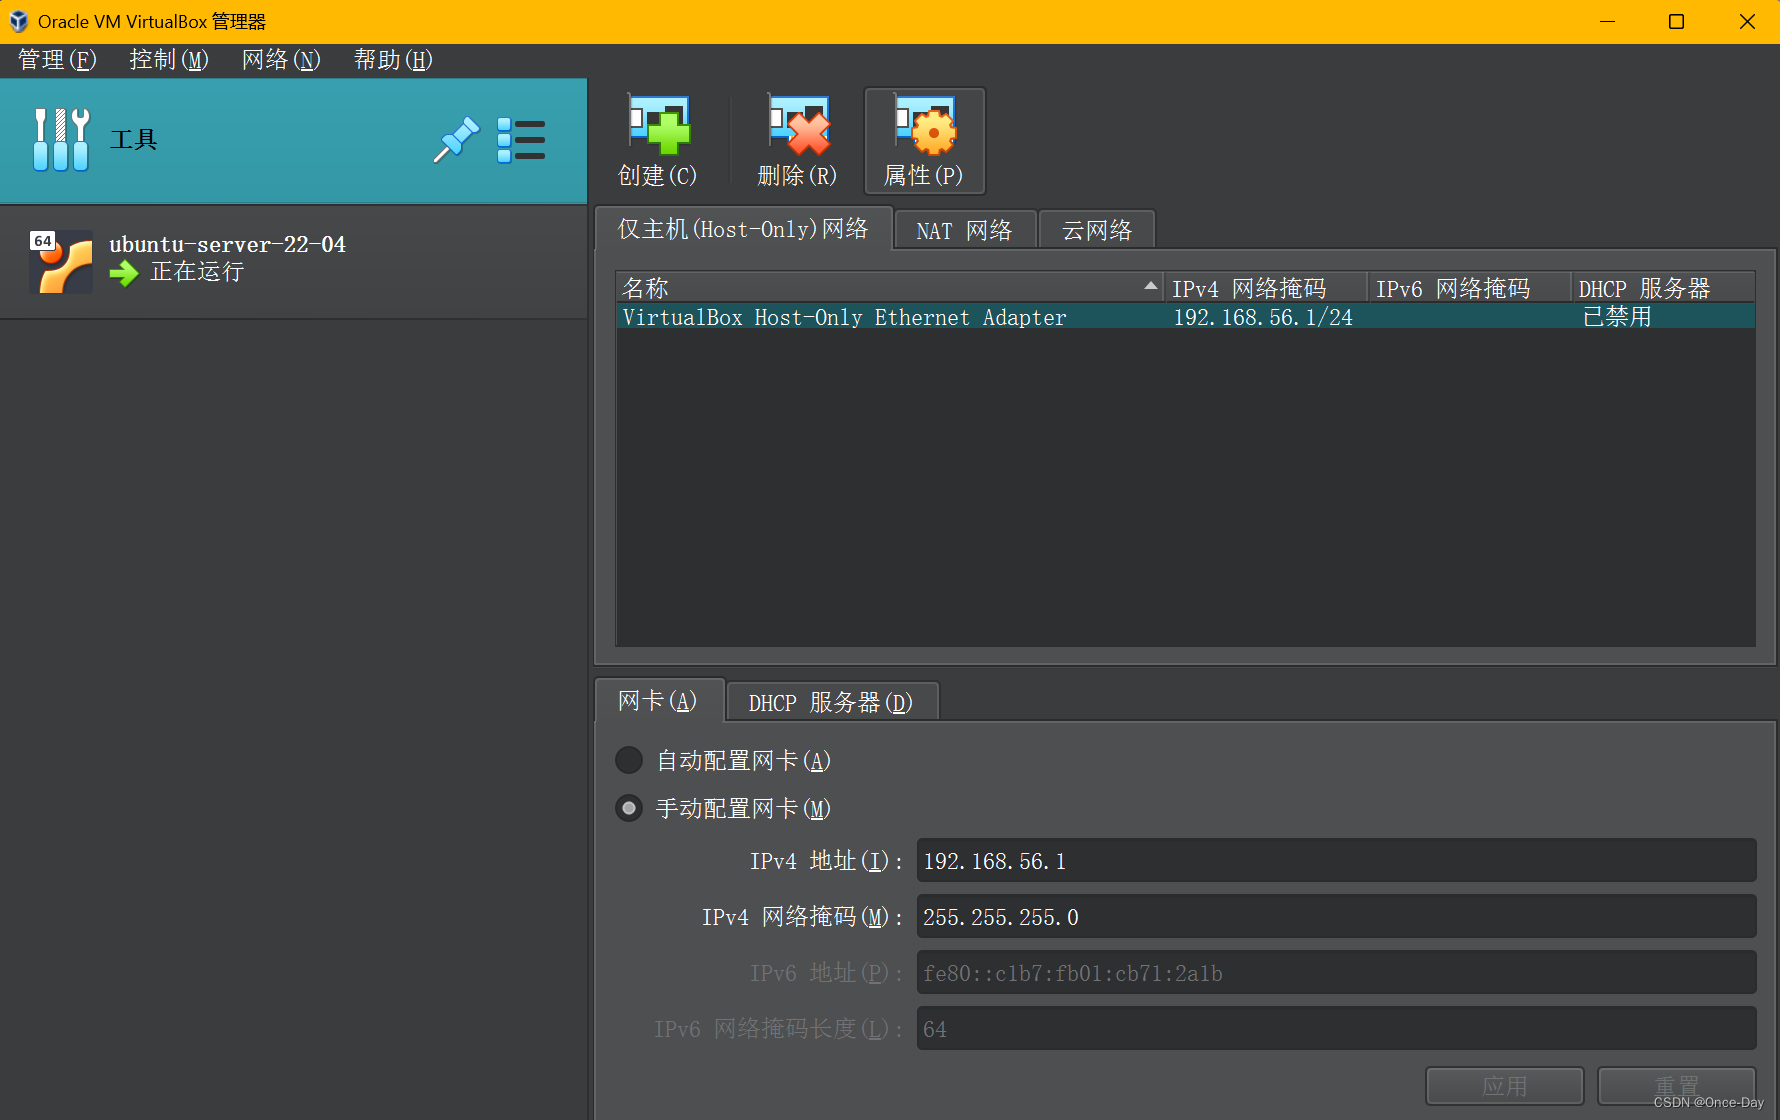Click the IPv6 prefix length field 64
The image size is (1780, 1120).
[1336, 1029]
